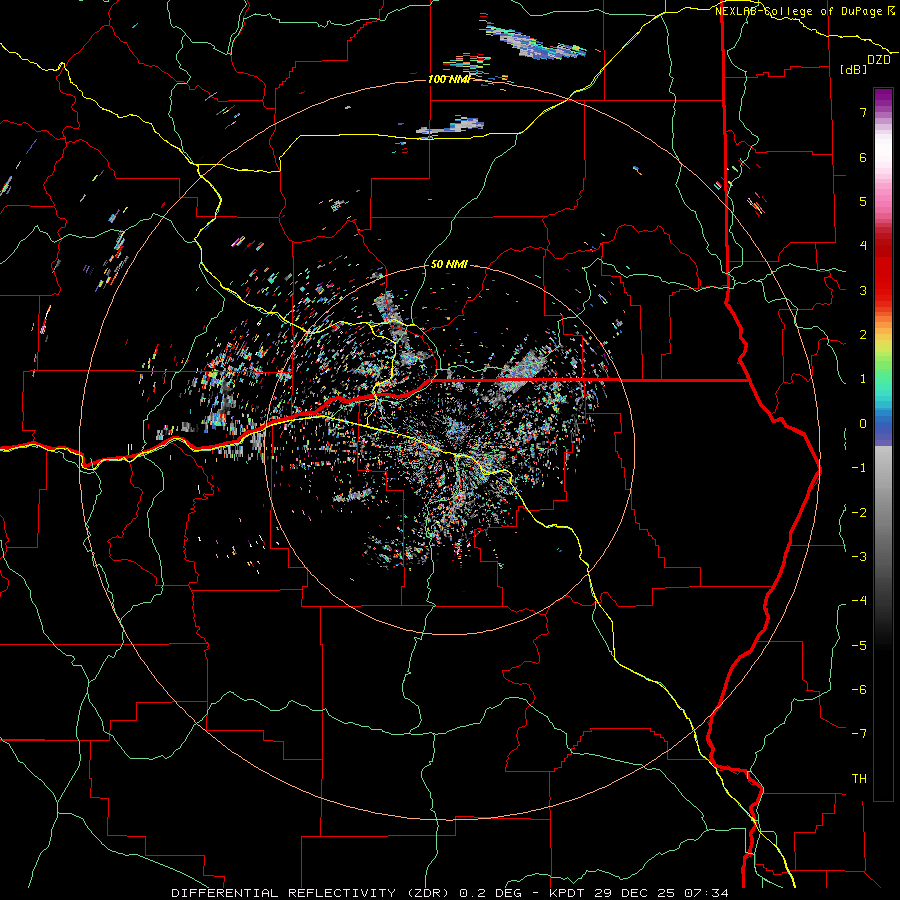Click the "-2" value on the color scale
Image resolution: width=900 pixels, height=900 pixels.
pyautogui.click(x=859, y=513)
